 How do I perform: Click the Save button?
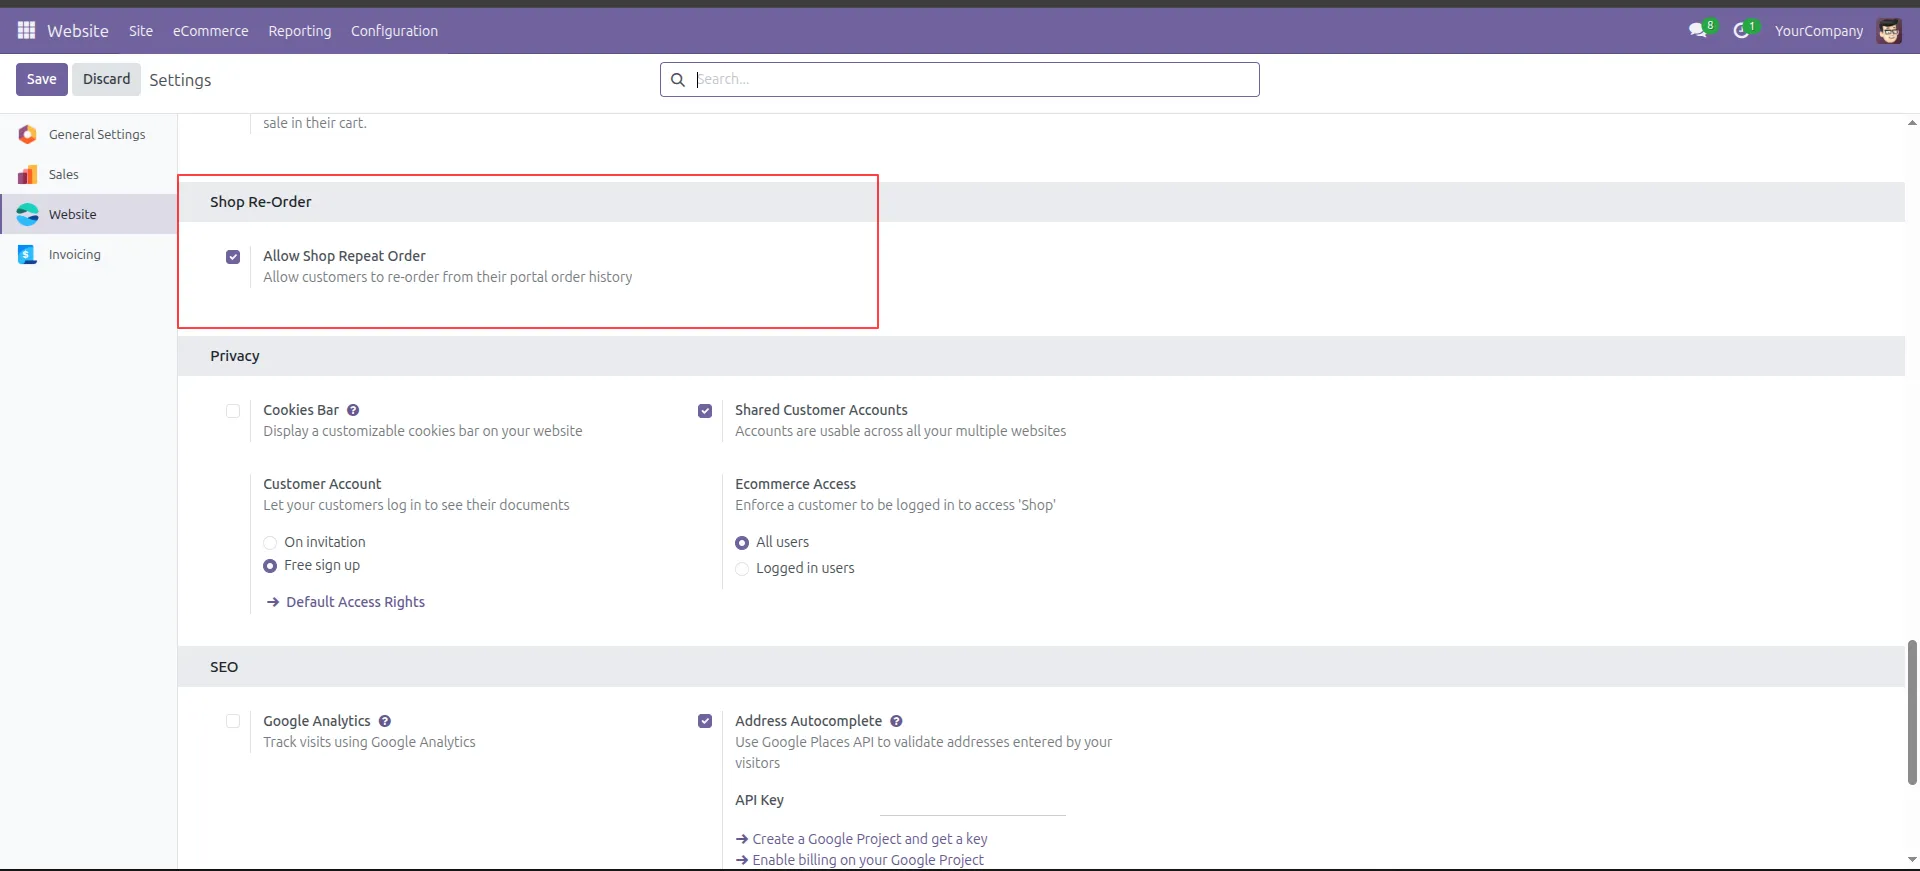click(41, 79)
